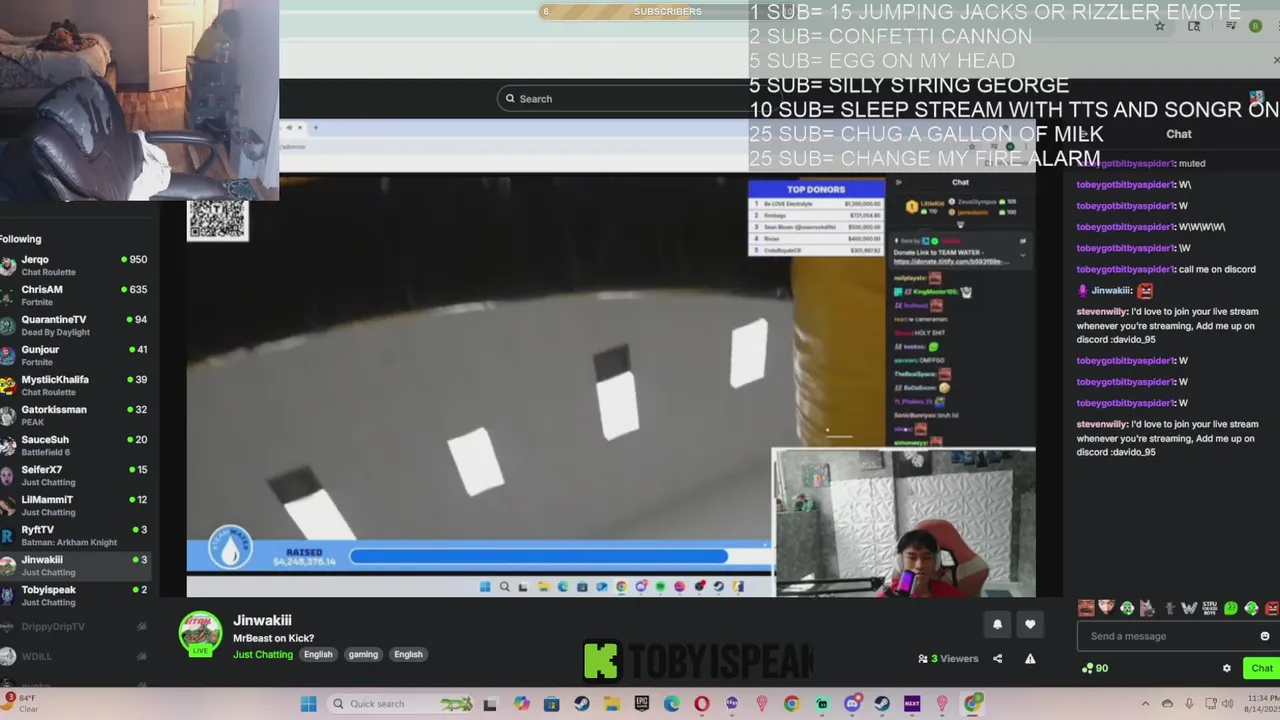Open Discord from the taskbar
The height and width of the screenshot is (720, 1280).
point(851,704)
